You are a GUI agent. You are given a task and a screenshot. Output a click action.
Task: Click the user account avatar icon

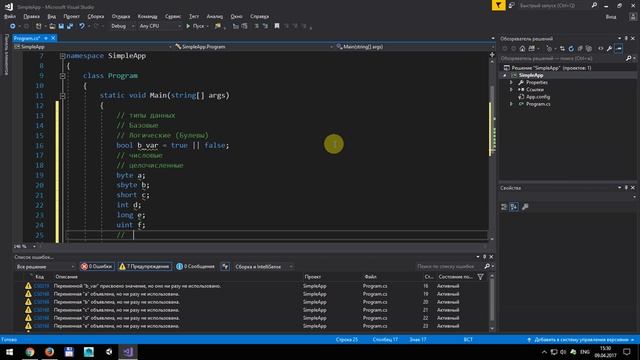click(633, 17)
